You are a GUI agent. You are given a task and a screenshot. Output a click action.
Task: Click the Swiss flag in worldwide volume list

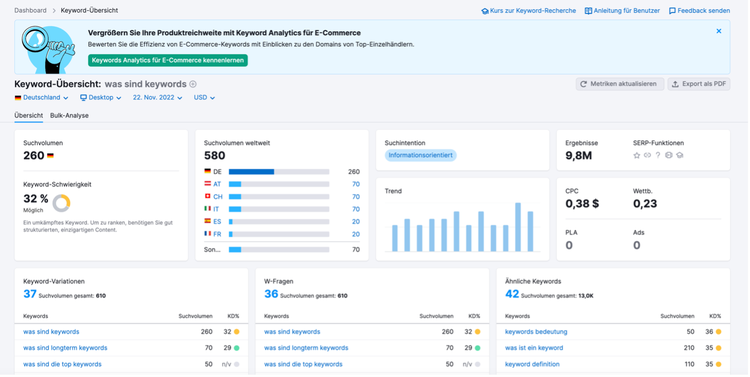208,196
